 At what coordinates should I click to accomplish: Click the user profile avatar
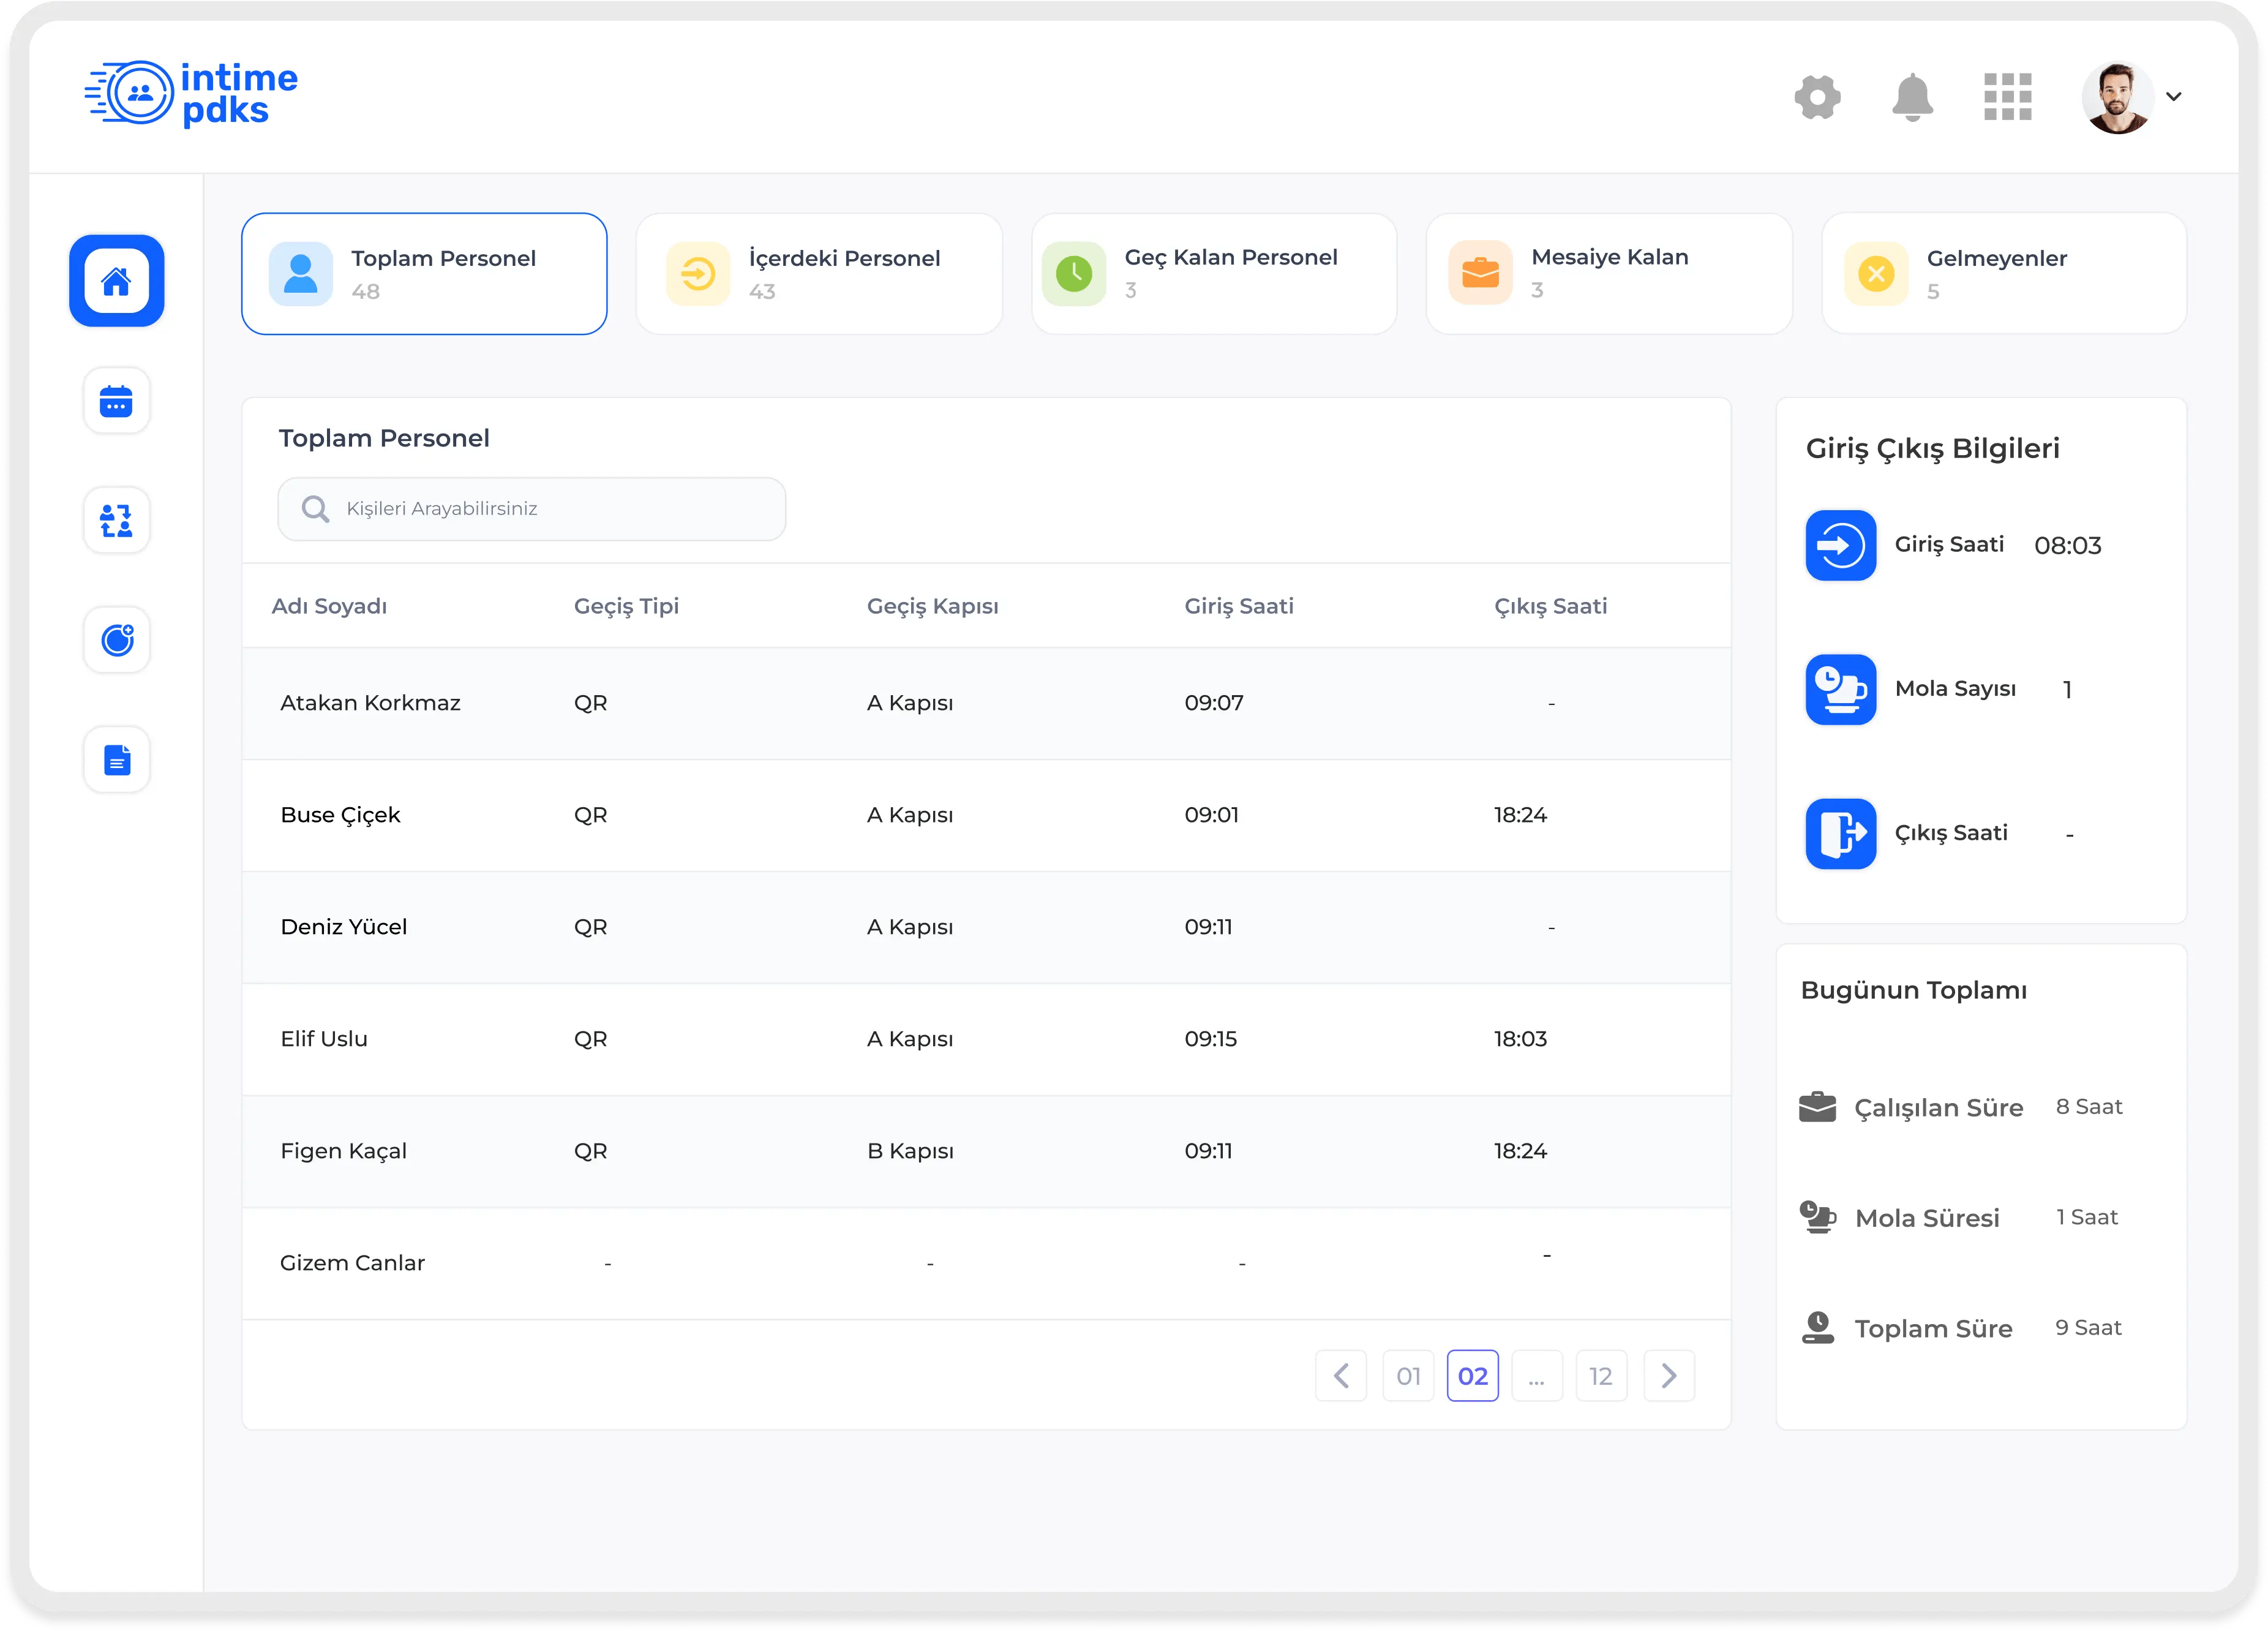point(2117,97)
